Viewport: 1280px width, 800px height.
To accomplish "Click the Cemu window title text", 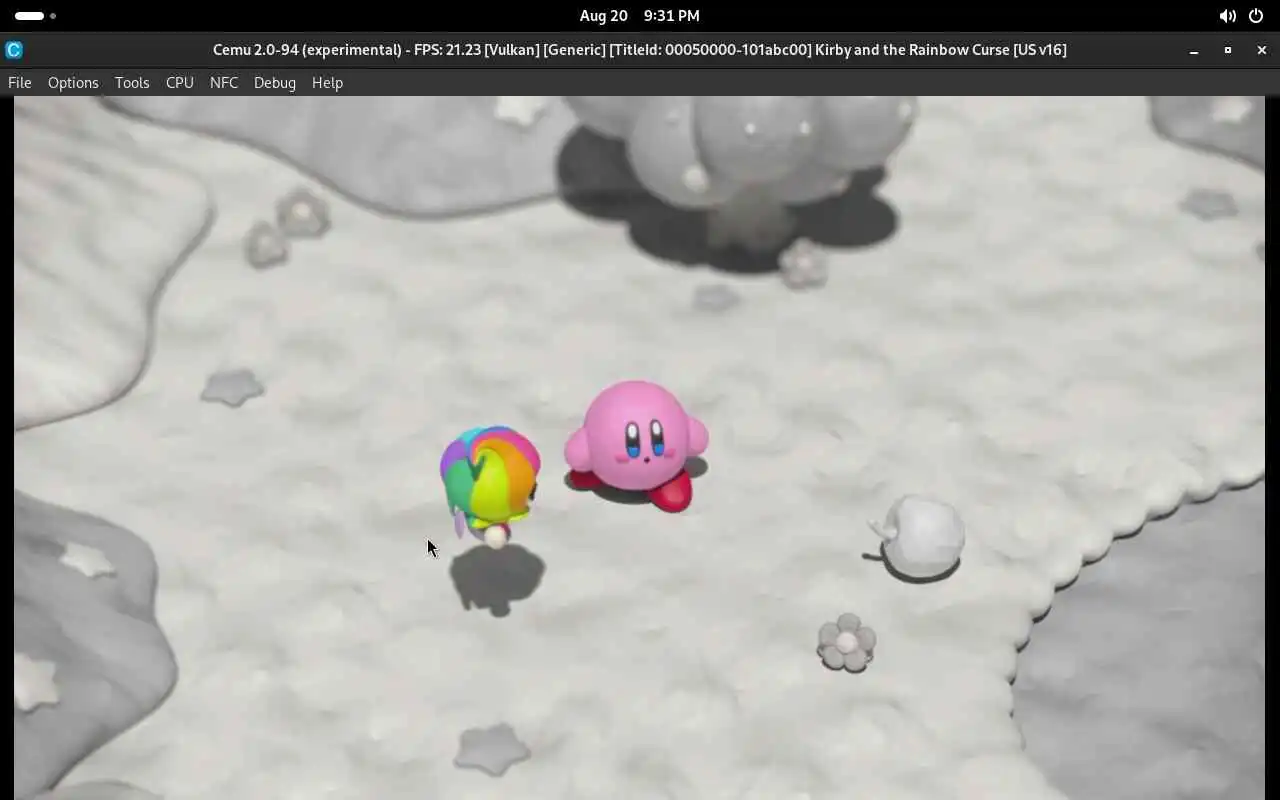I will (640, 49).
